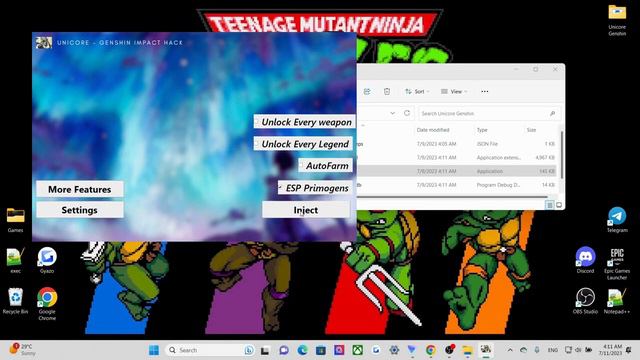Open the Games folder on desktop
The width and height of the screenshot is (640, 360).
16,220
